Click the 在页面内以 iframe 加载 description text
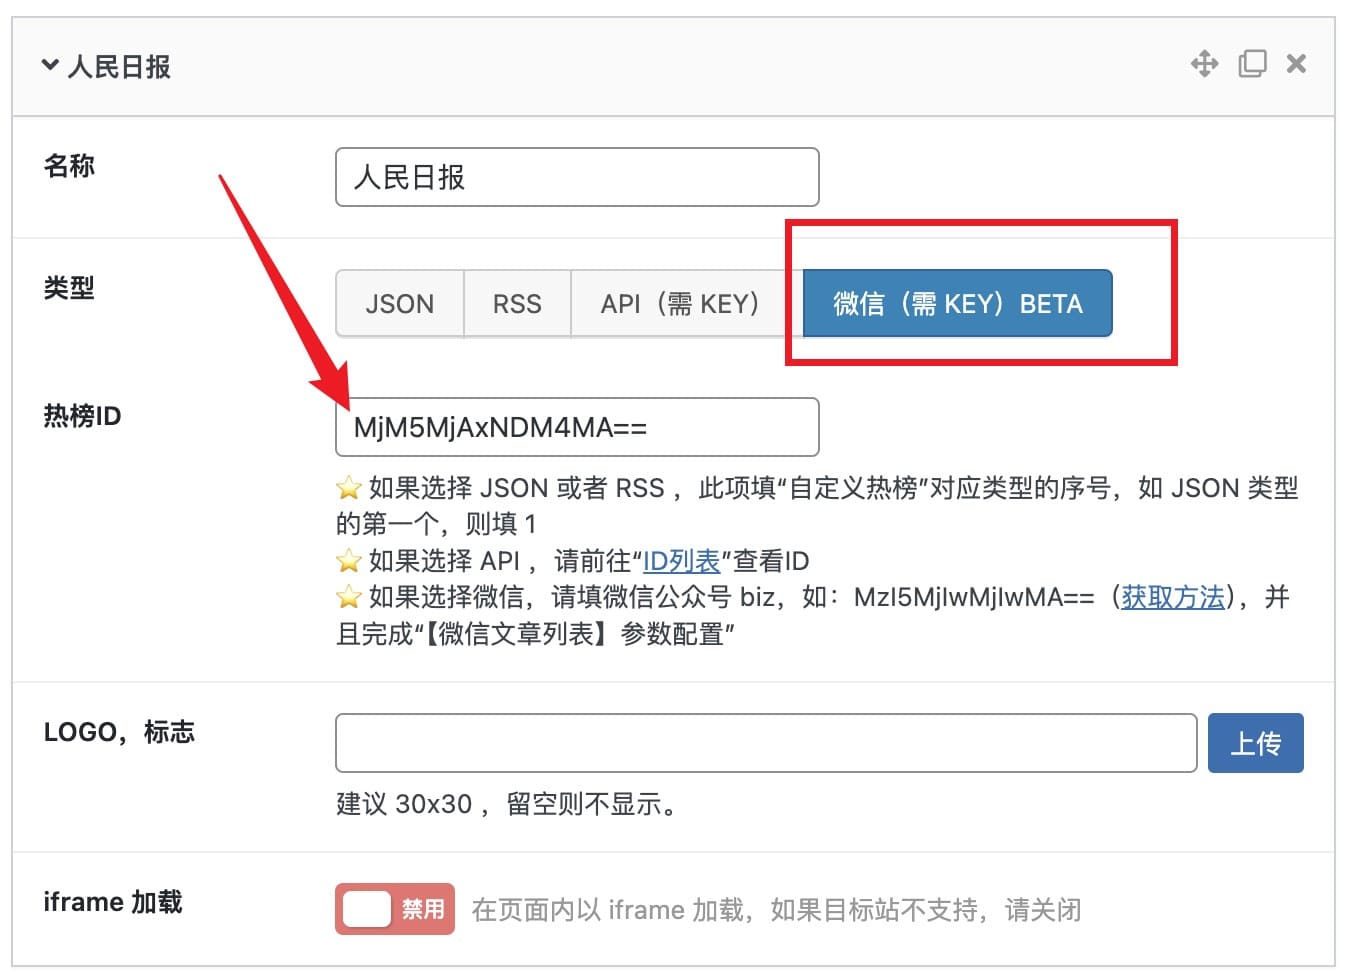The height and width of the screenshot is (972, 1346). [776, 910]
